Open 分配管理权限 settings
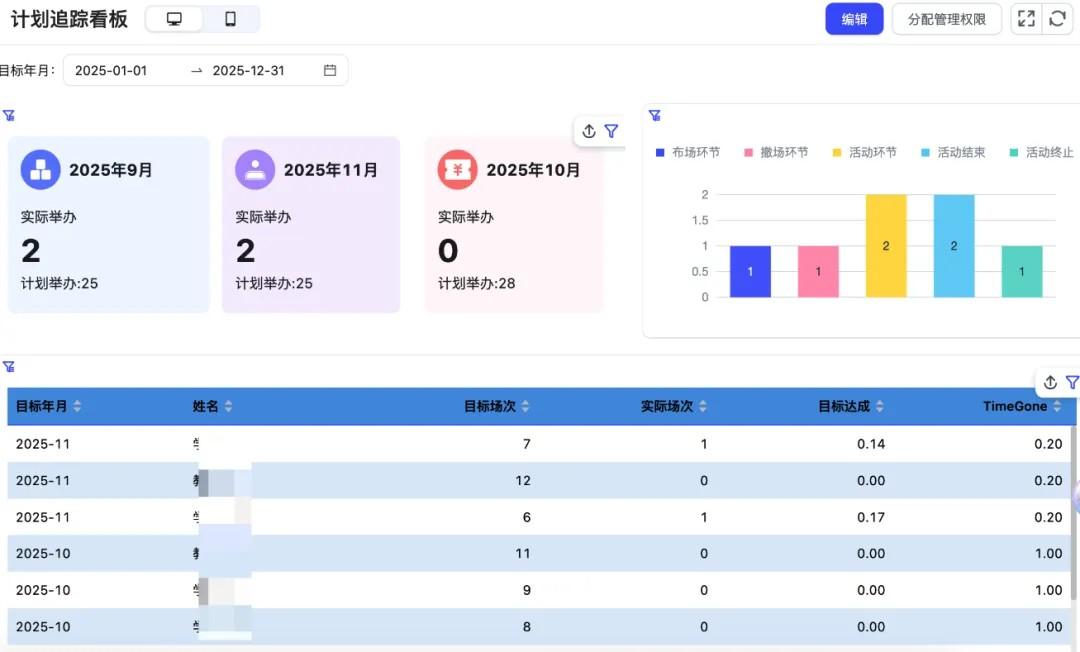 coord(946,18)
